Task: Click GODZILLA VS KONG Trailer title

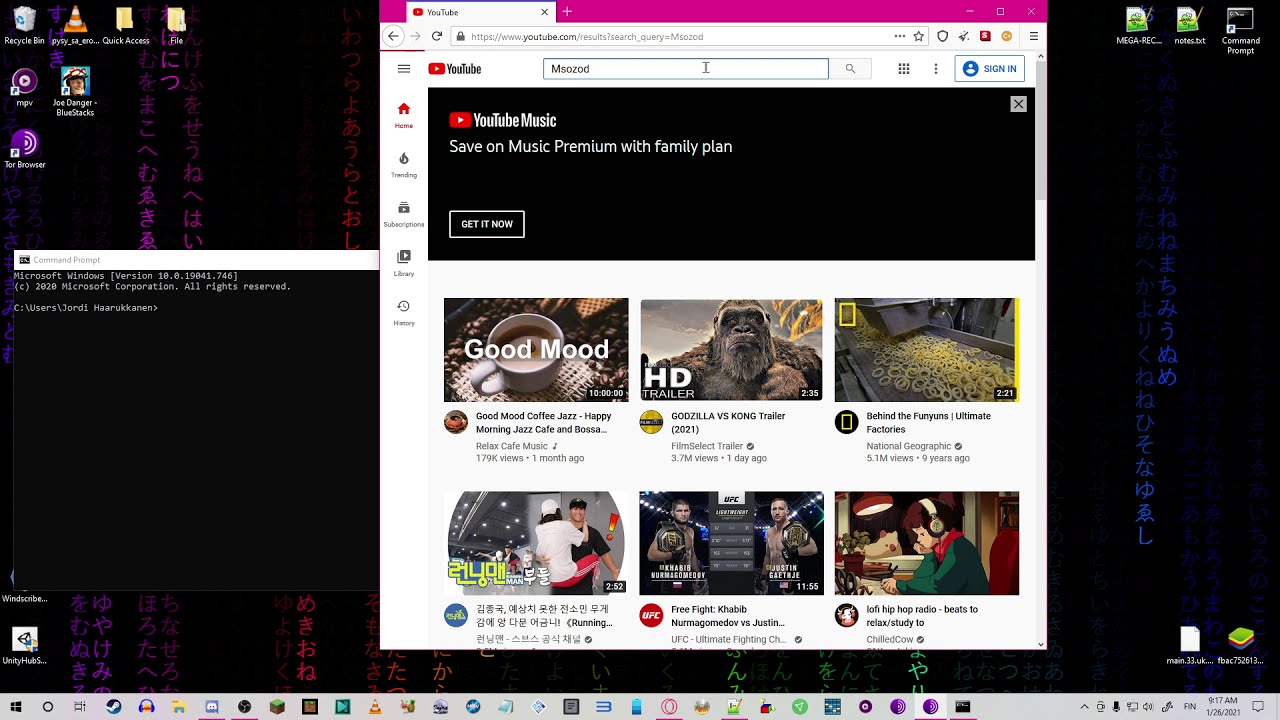Action: pyautogui.click(x=728, y=423)
